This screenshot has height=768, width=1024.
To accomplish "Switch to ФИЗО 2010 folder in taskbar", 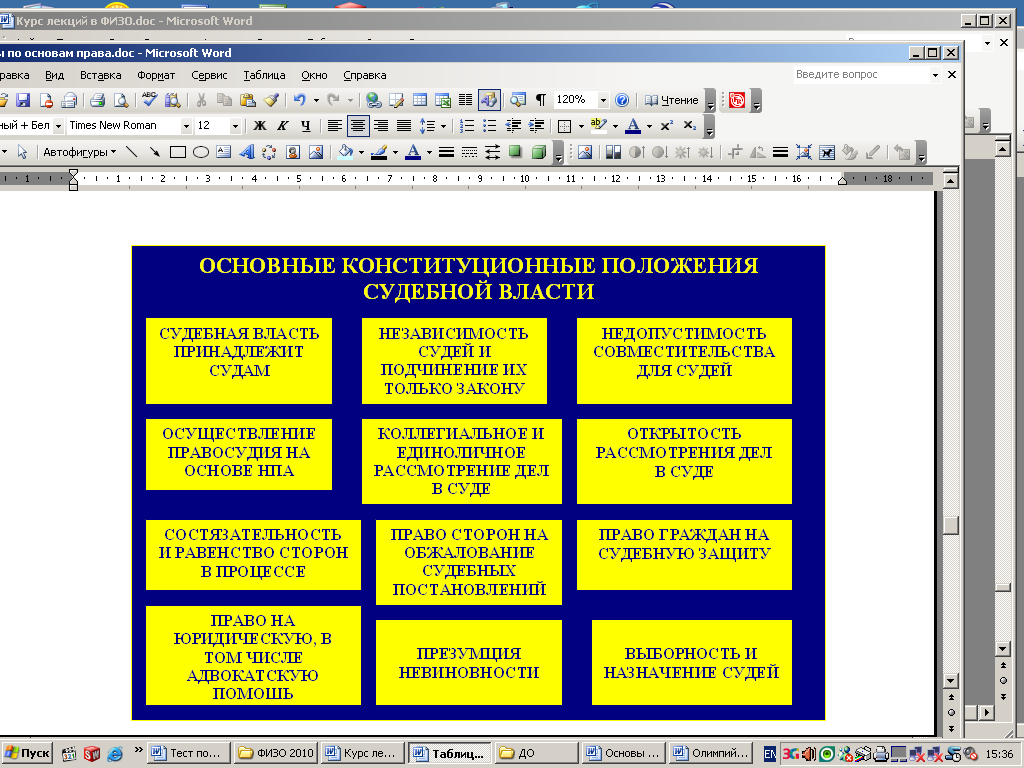I will click(x=276, y=753).
